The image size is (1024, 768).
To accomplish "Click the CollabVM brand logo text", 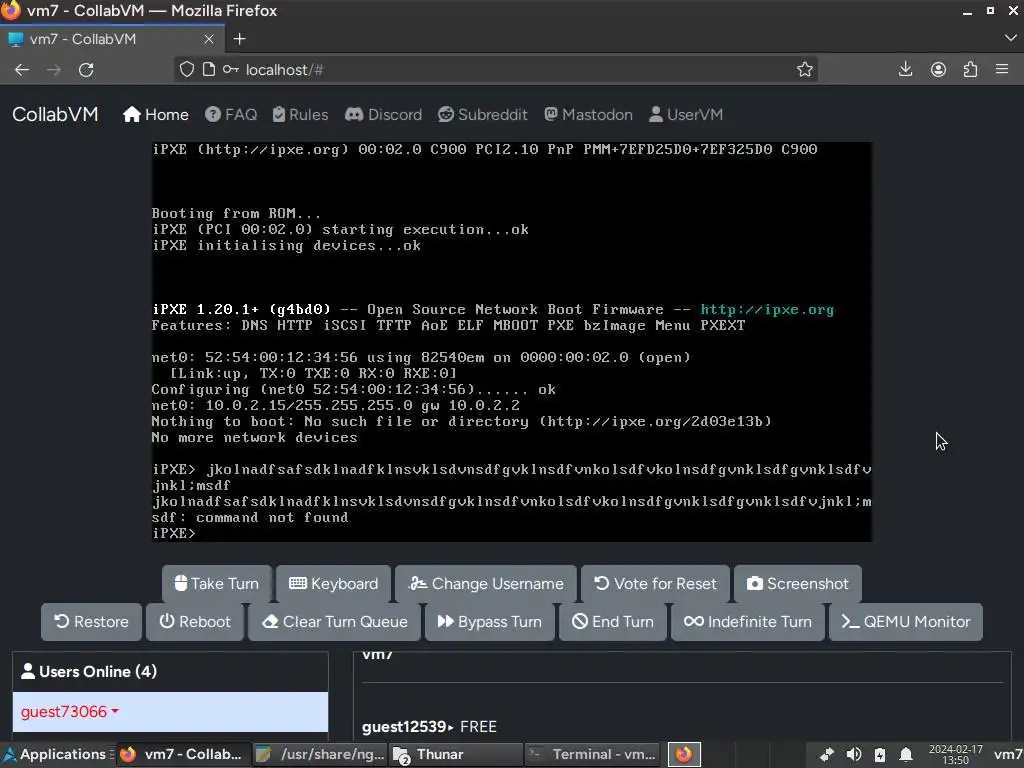I will point(56,114).
